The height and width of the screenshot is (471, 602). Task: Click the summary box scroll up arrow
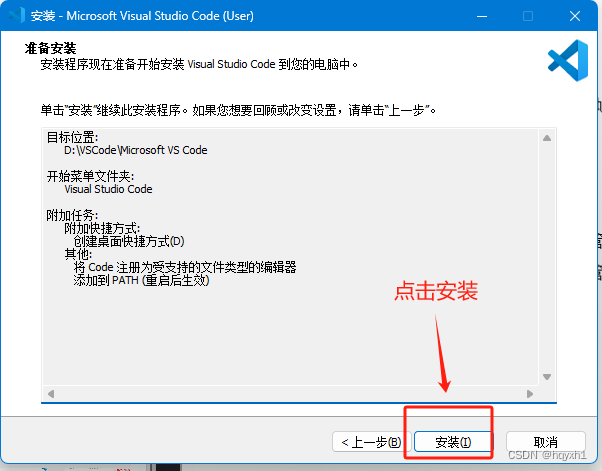click(x=547, y=138)
